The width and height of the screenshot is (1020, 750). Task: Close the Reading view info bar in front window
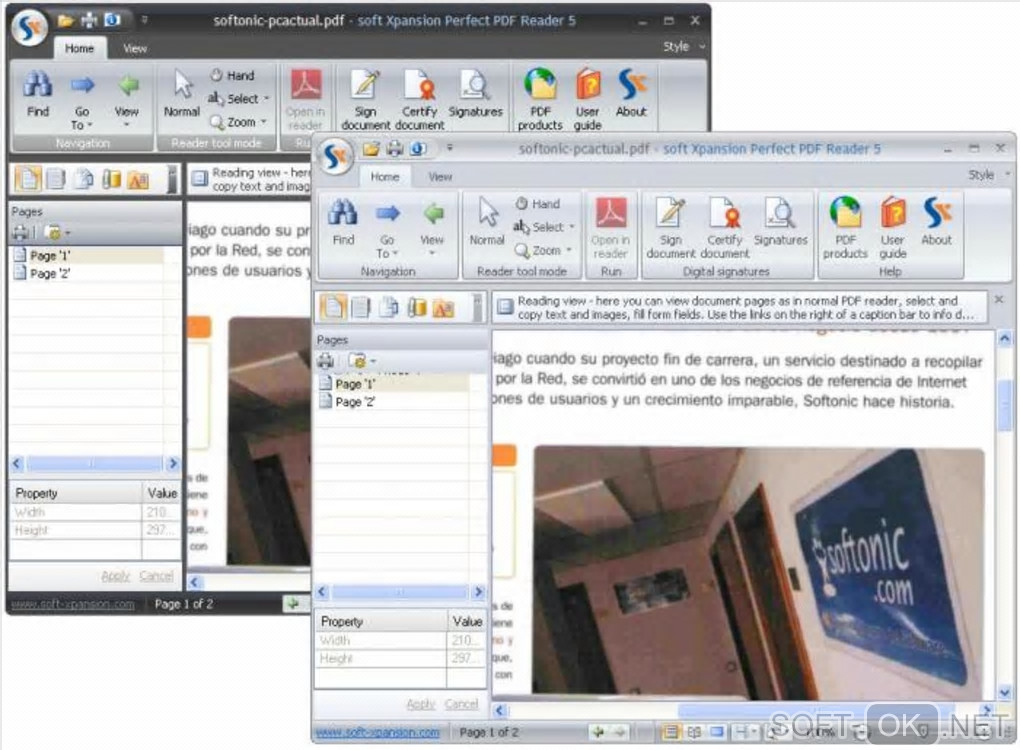(1000, 300)
